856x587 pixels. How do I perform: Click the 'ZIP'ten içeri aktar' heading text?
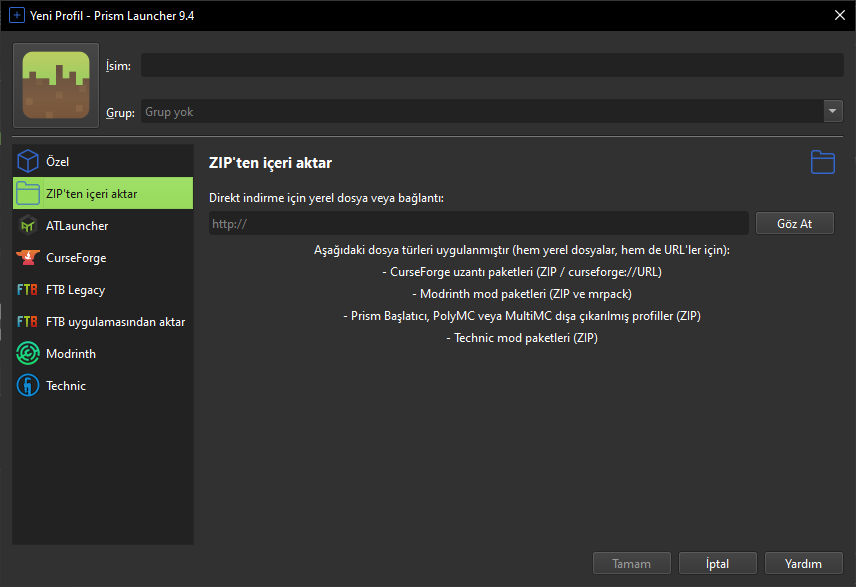click(x=270, y=163)
